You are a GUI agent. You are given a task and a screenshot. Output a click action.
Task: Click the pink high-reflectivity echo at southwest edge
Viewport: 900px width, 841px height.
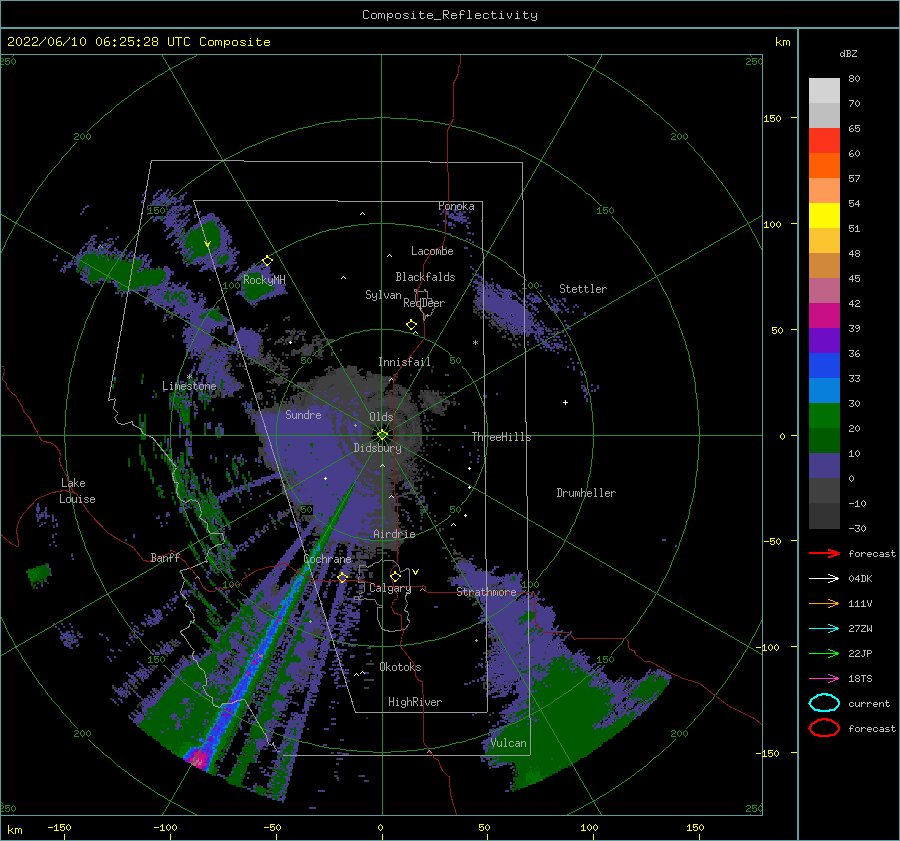tap(198, 758)
